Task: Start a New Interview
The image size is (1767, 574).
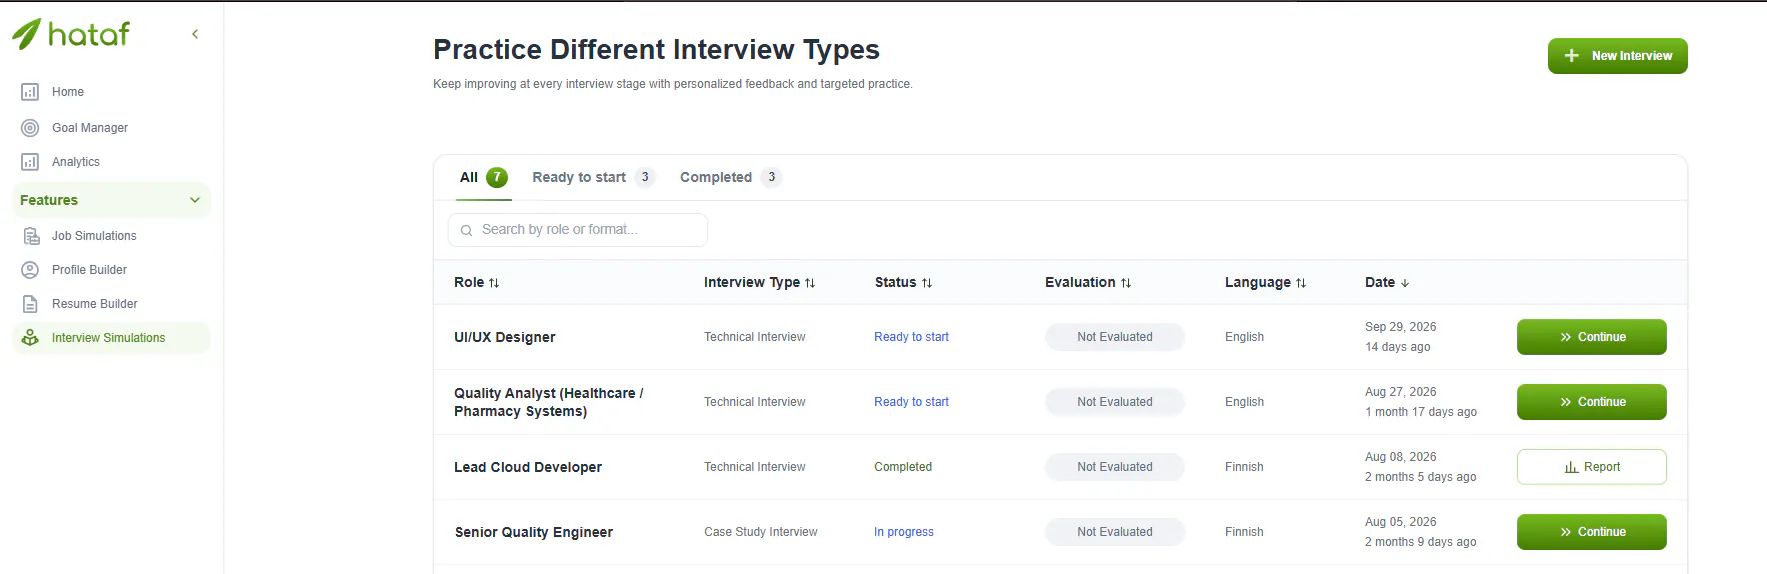Action: 1617,56
